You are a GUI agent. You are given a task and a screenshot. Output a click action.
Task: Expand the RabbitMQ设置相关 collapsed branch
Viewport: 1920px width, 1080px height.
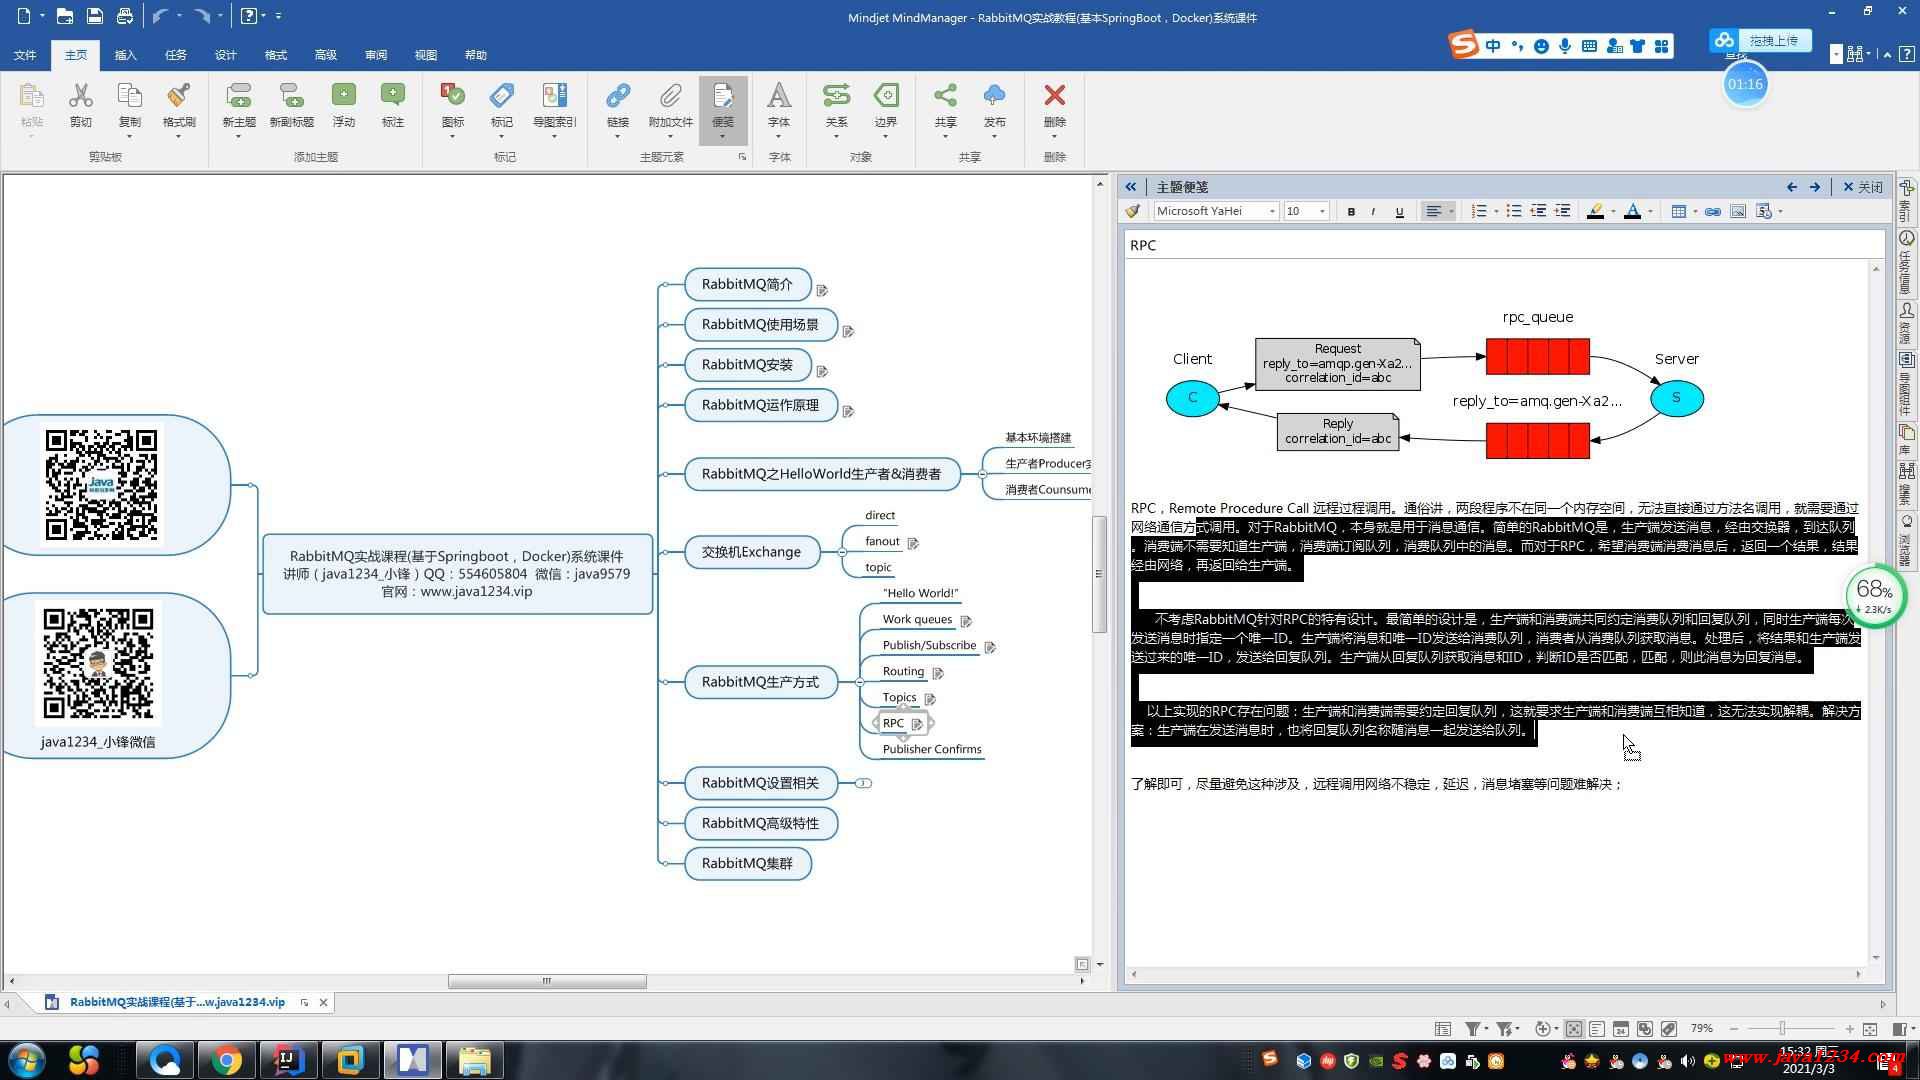pos(864,783)
